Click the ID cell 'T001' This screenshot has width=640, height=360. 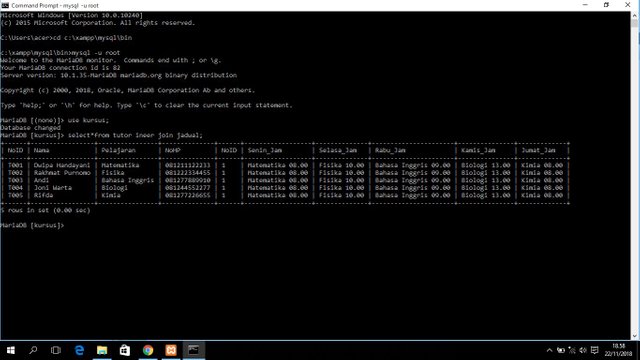click(15, 165)
